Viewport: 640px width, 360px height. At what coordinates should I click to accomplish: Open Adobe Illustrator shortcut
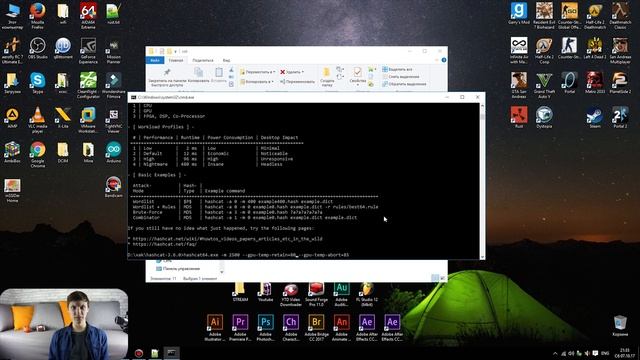[x=215, y=328]
